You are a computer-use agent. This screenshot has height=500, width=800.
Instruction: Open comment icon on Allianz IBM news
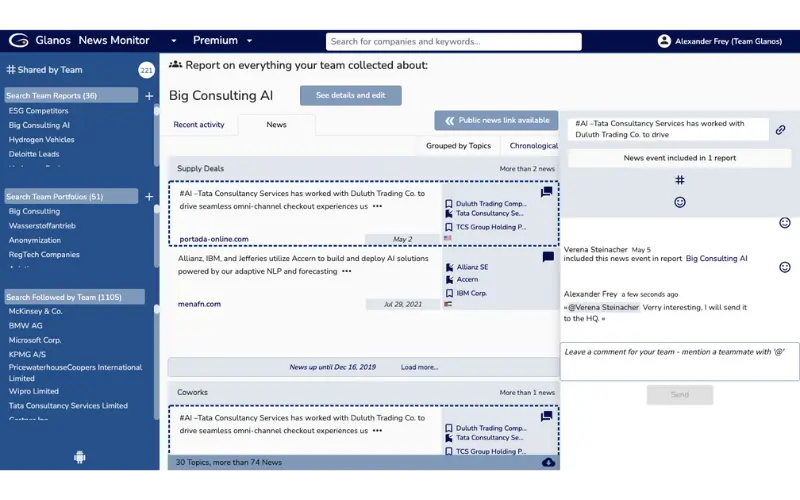(548, 257)
